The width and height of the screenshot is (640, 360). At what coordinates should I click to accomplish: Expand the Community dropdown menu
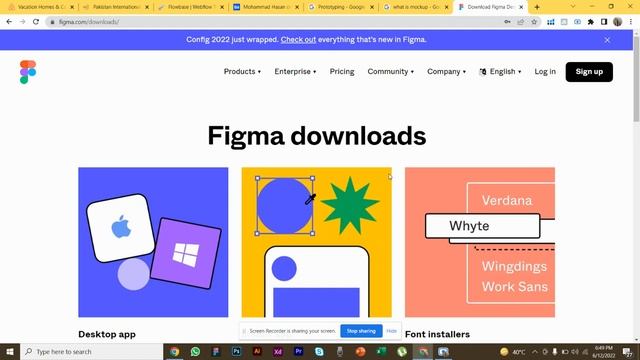pyautogui.click(x=391, y=71)
